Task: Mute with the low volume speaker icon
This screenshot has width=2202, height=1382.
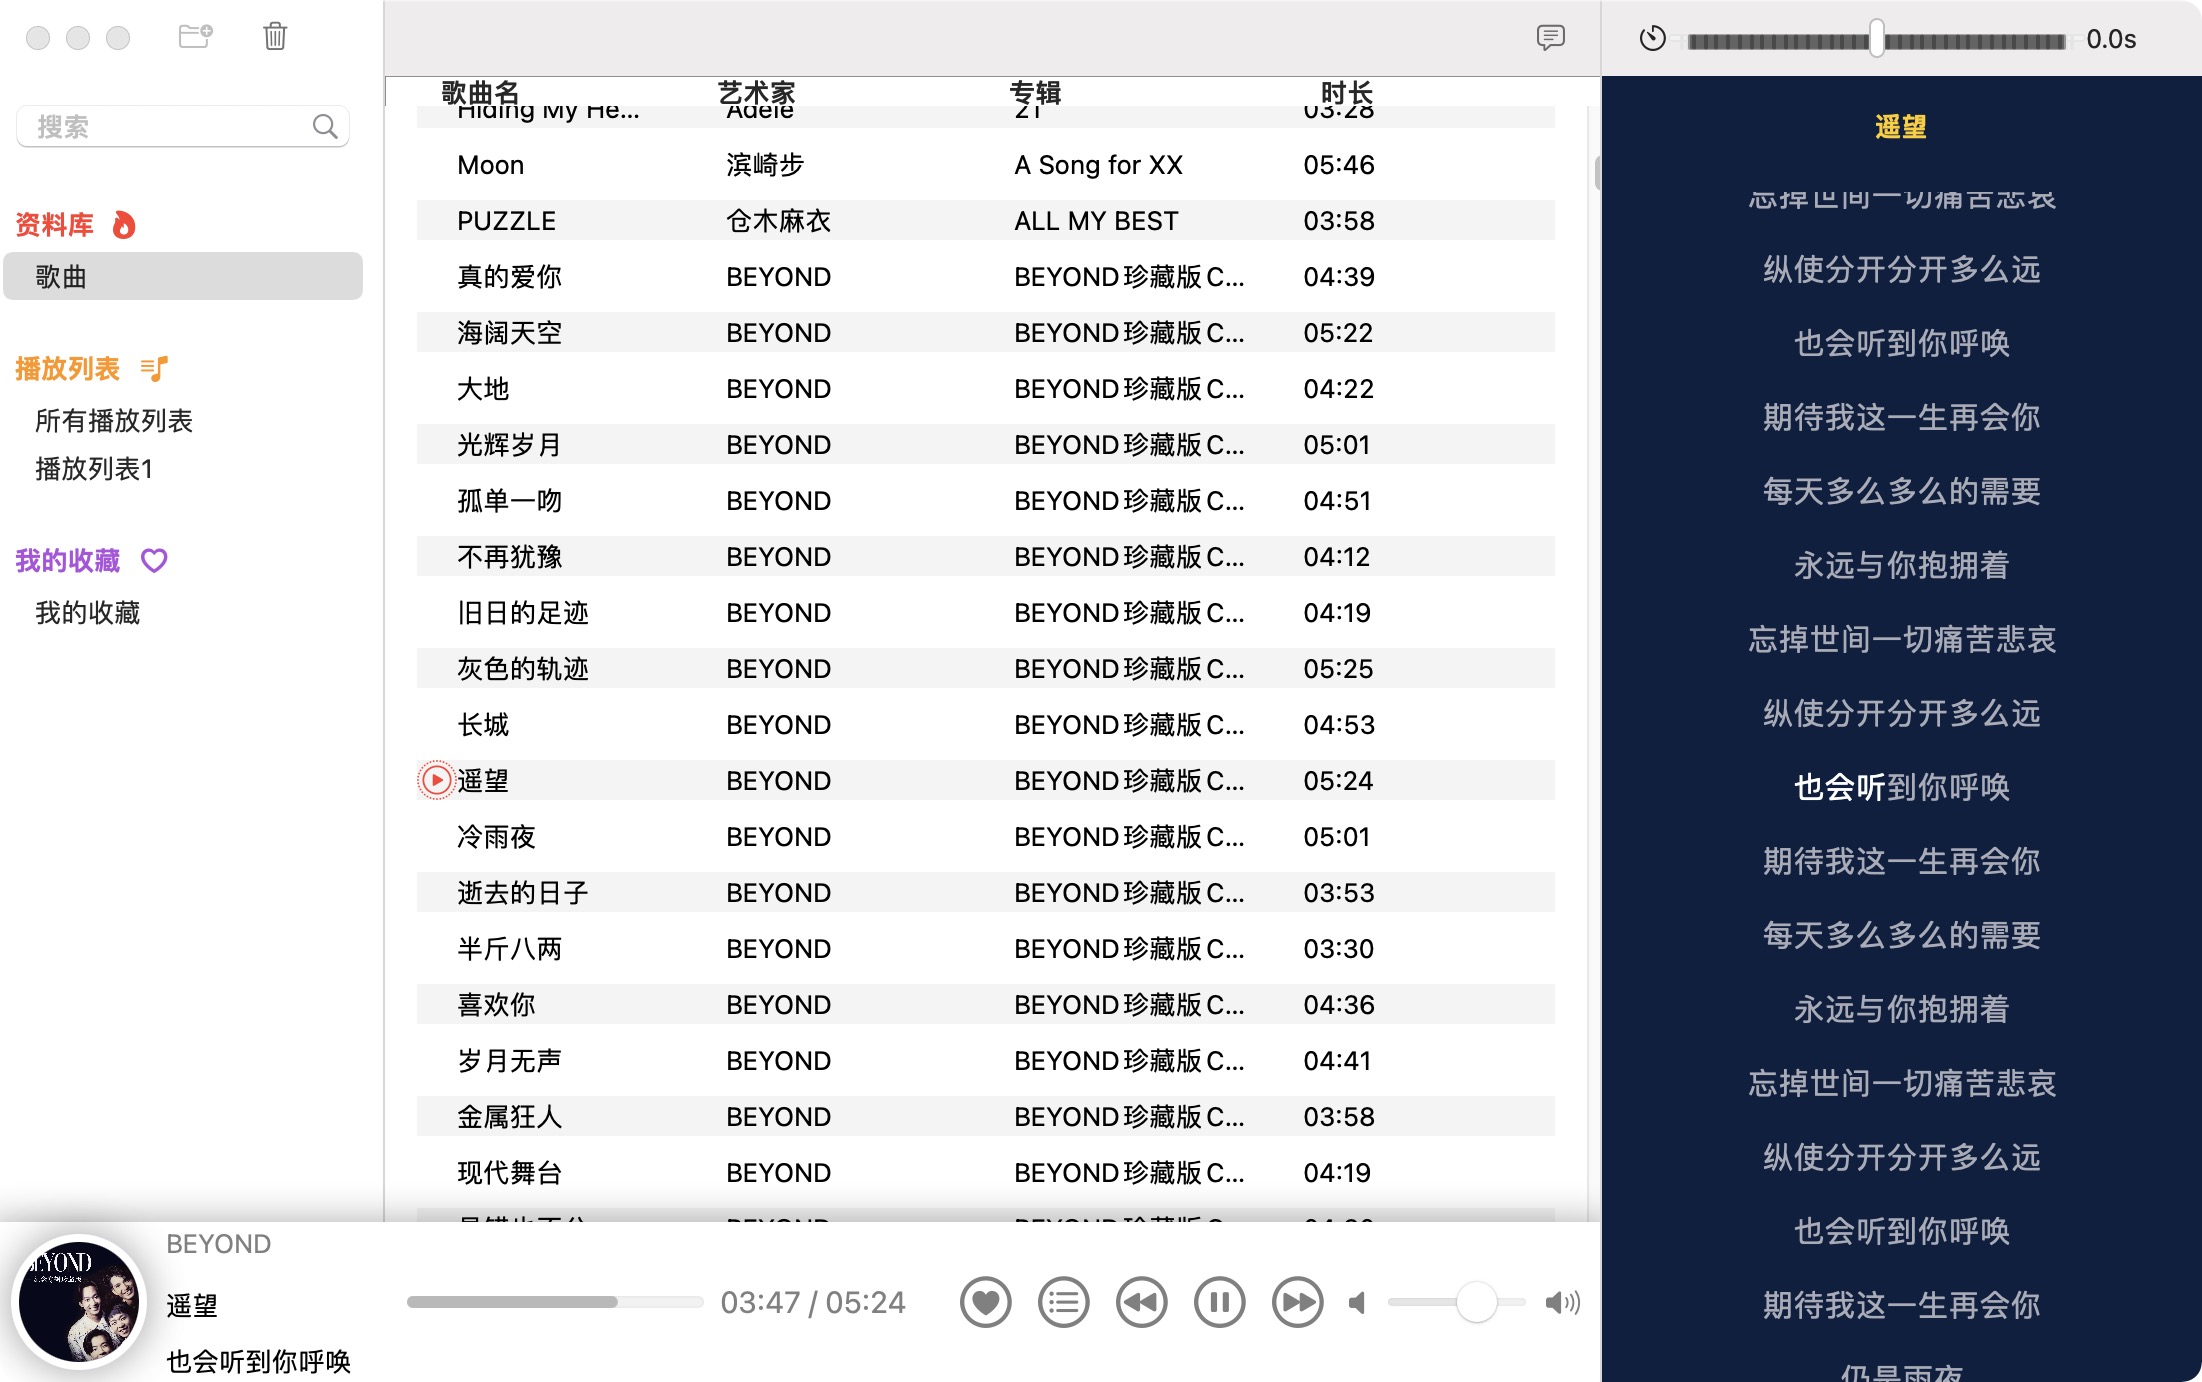Action: coord(1357,1302)
